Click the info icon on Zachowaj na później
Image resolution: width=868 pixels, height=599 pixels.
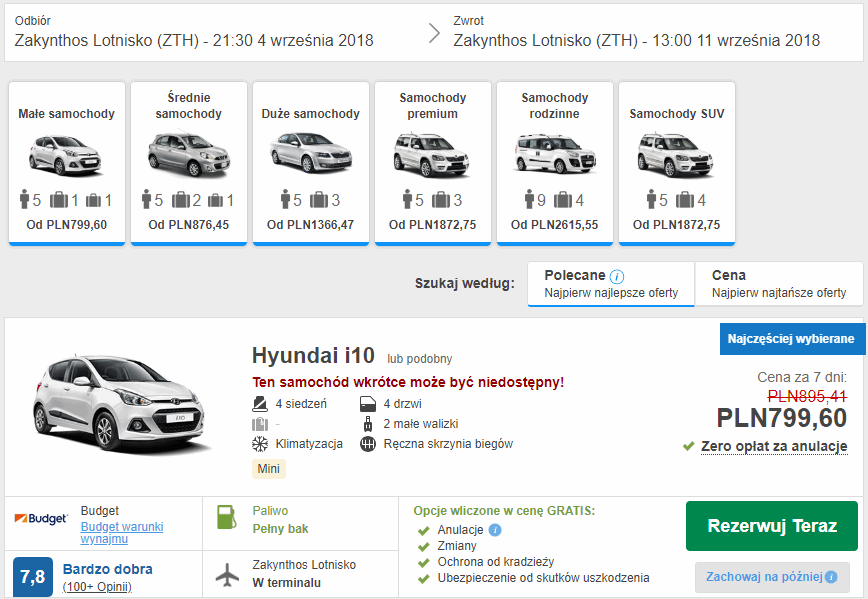830,577
